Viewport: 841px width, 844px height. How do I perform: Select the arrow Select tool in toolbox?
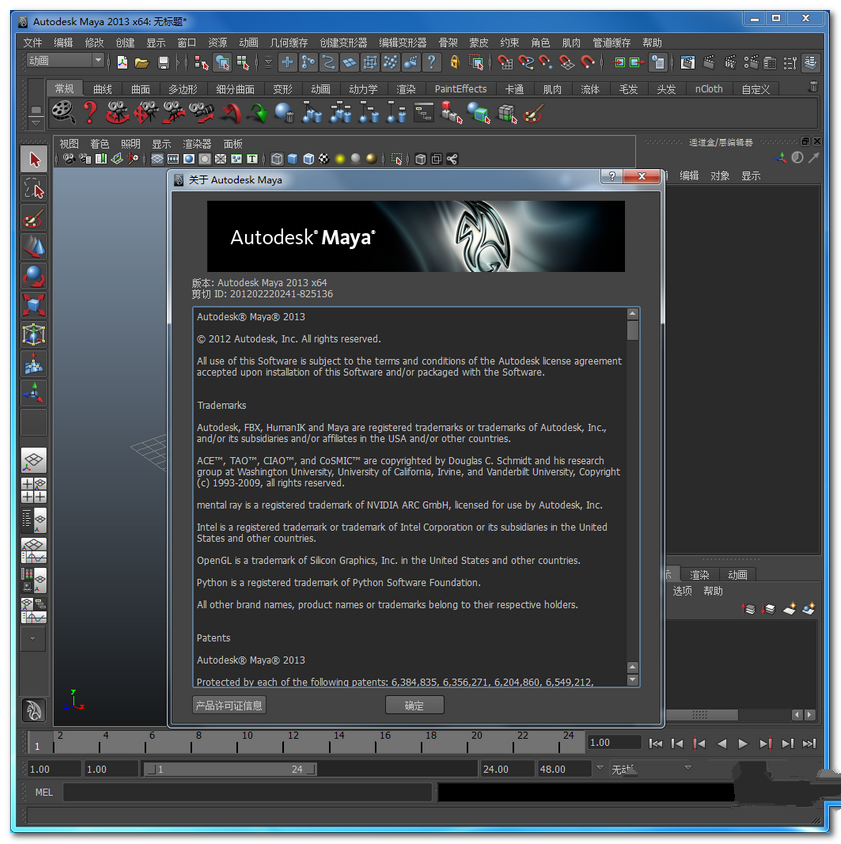34,159
